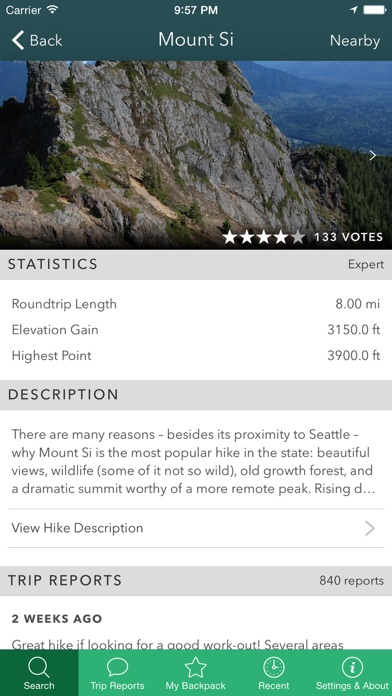This screenshot has height=696, width=392.
Task: Tap the Trip Reports section header
Action: pos(196,581)
